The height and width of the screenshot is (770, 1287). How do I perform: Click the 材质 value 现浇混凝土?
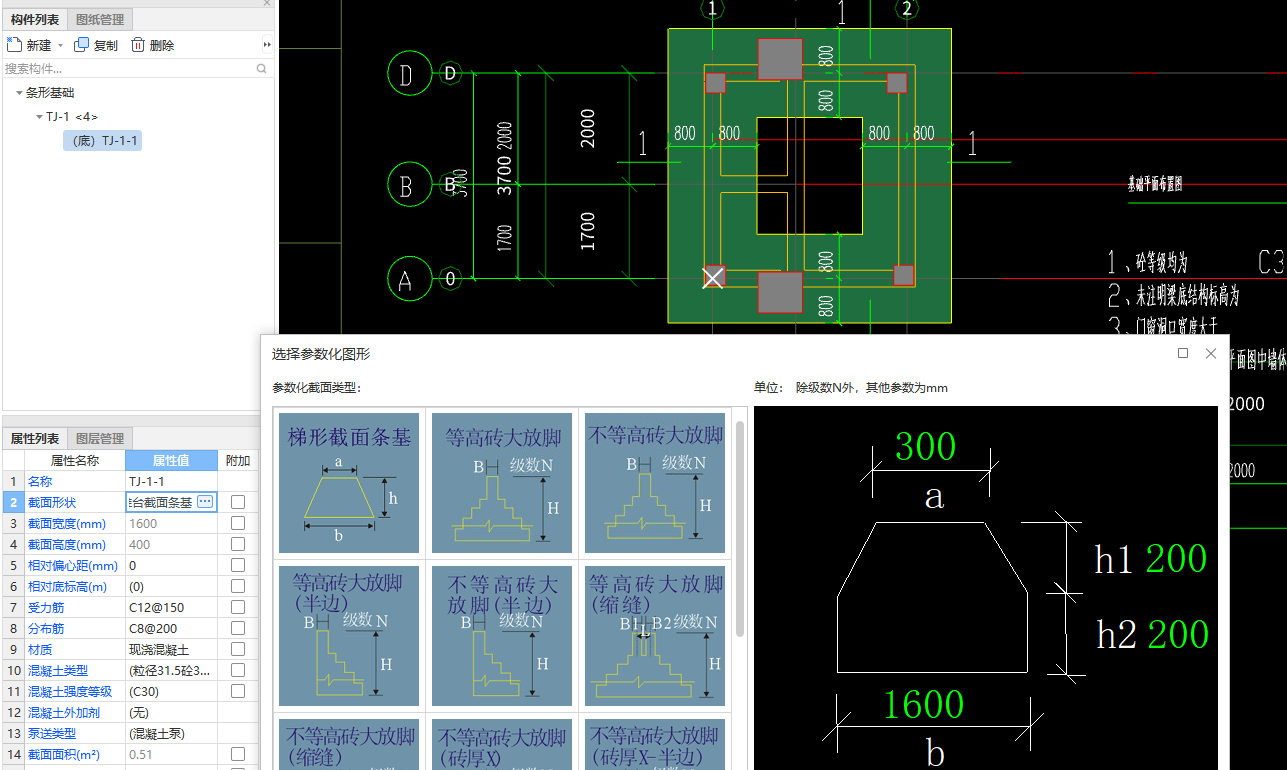pyautogui.click(x=171, y=649)
